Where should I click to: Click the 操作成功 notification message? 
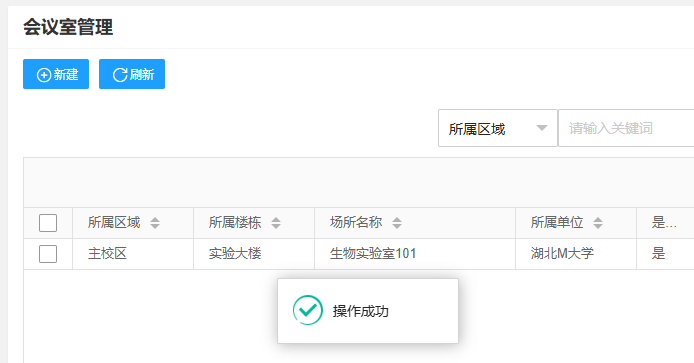click(361, 311)
